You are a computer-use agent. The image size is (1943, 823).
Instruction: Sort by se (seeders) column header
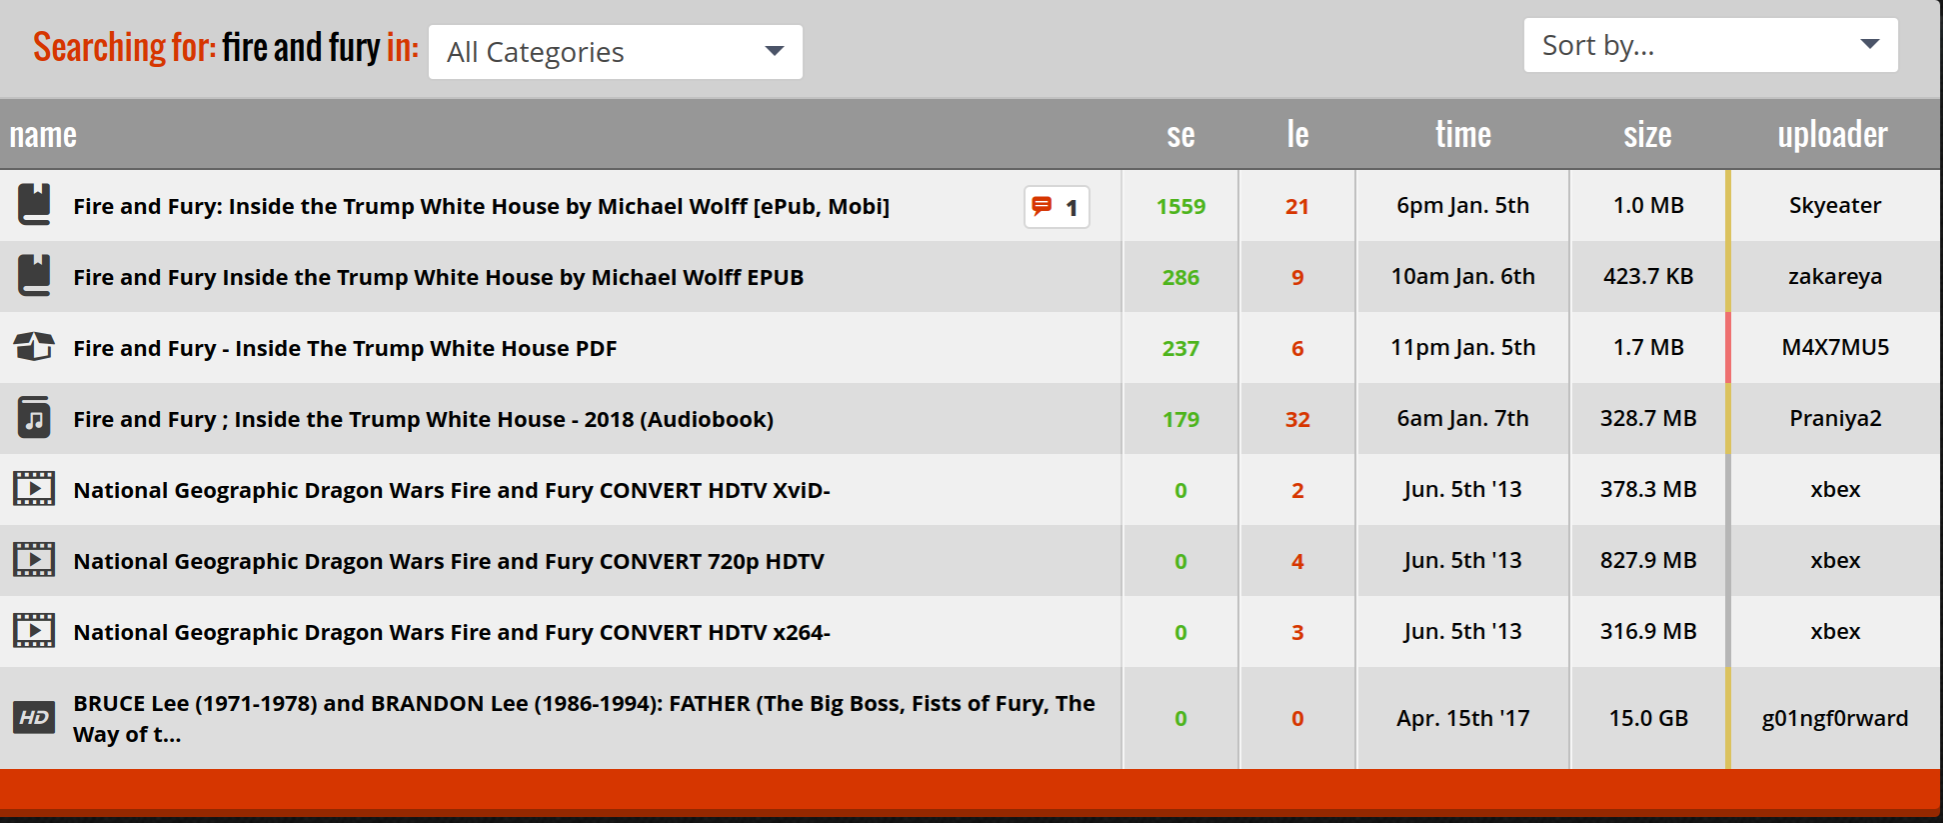[1181, 134]
